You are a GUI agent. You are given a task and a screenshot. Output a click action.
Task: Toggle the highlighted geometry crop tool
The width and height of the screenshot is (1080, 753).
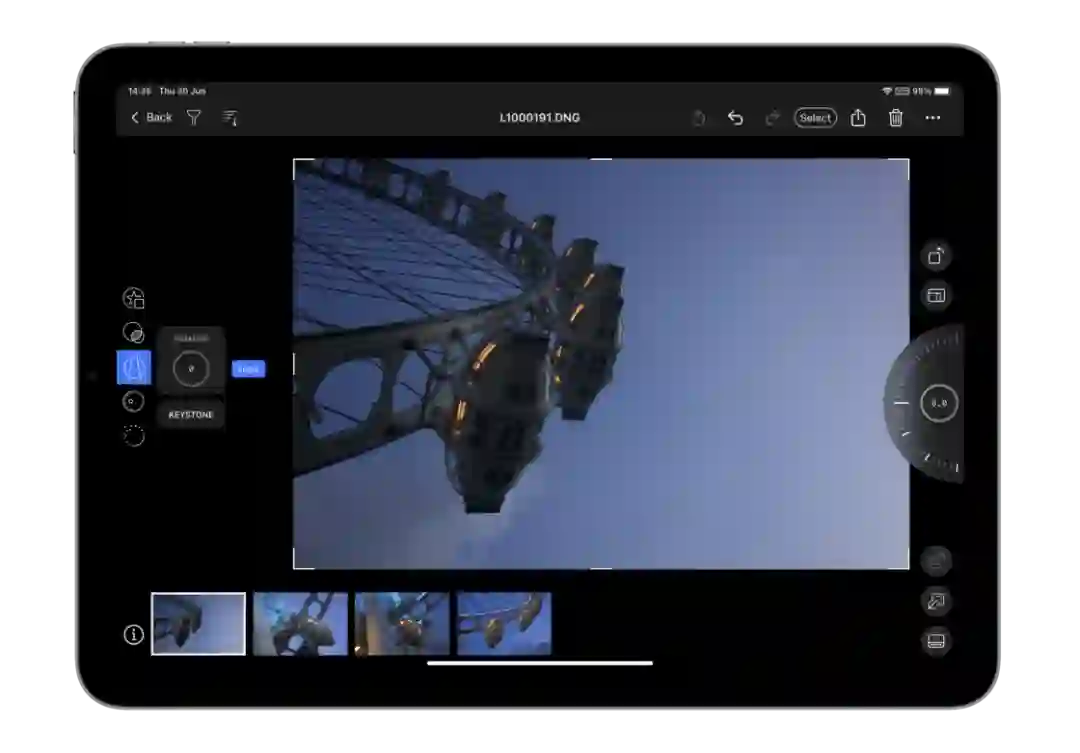click(x=134, y=368)
